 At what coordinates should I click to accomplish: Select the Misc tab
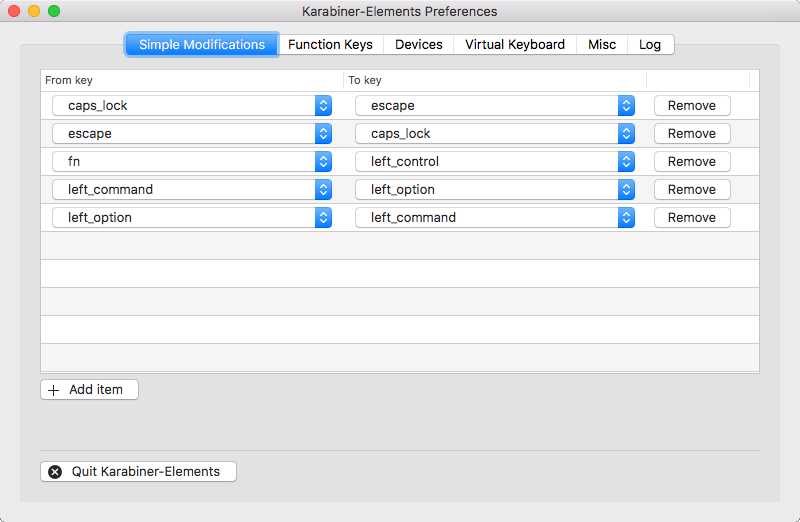[602, 44]
